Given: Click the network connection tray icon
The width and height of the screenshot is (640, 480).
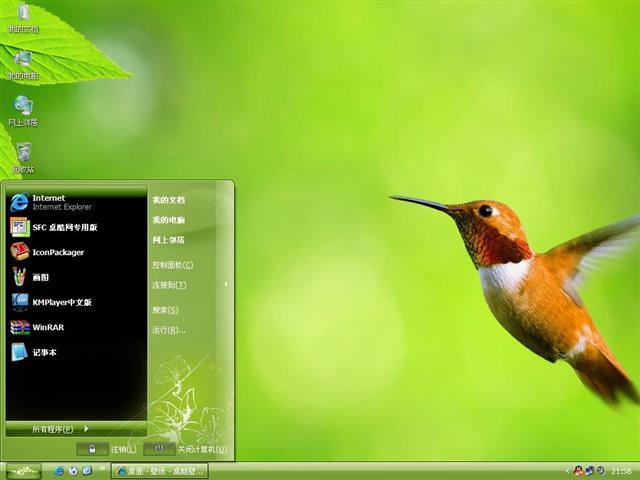Looking at the screenshot, I should [x=589, y=471].
